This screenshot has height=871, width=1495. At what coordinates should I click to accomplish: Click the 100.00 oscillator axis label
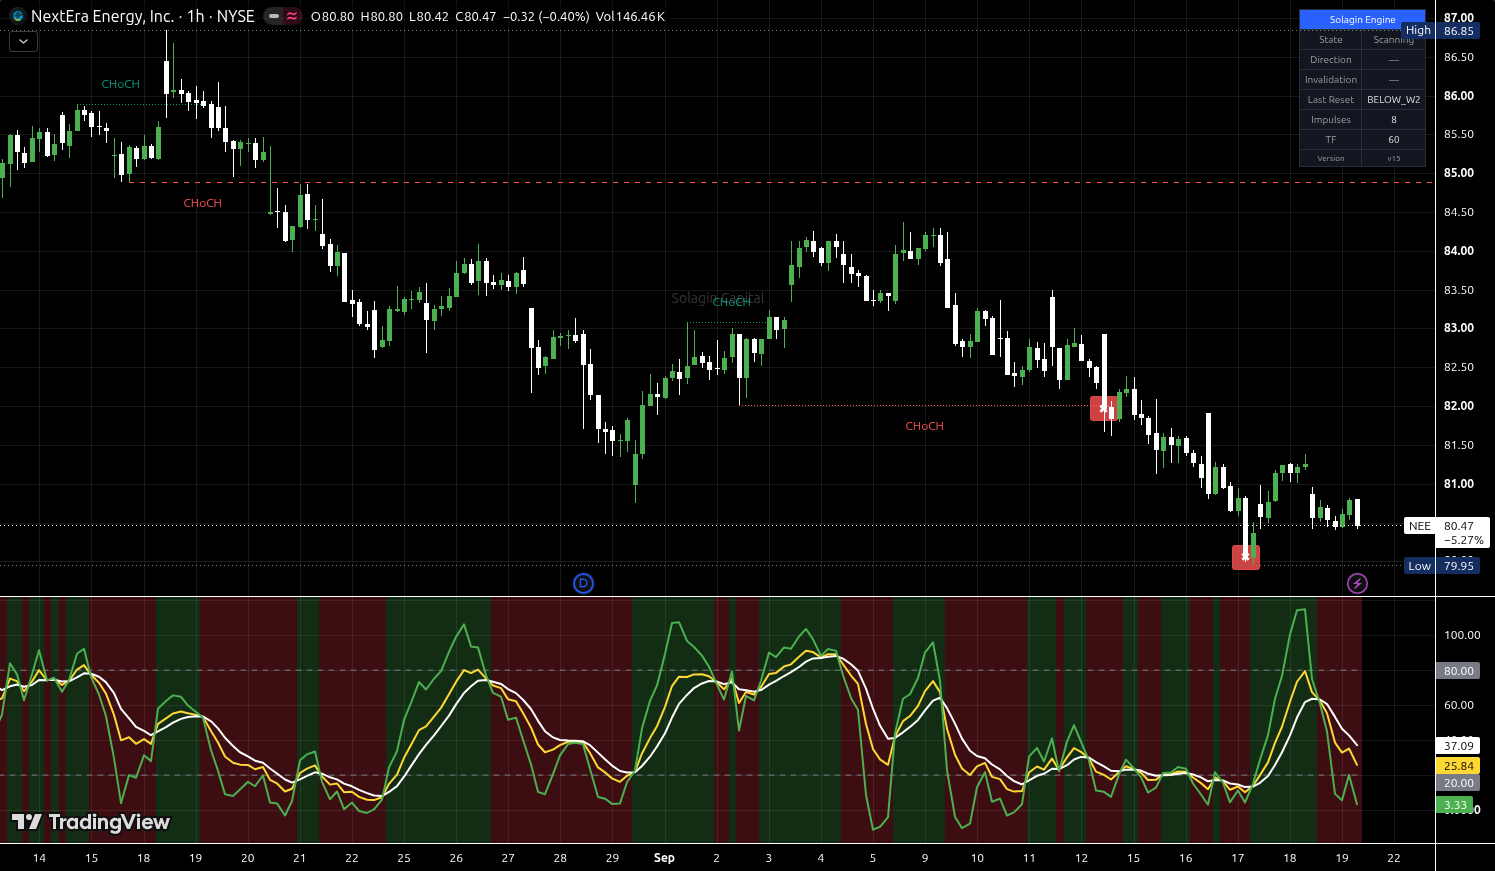(x=1462, y=635)
